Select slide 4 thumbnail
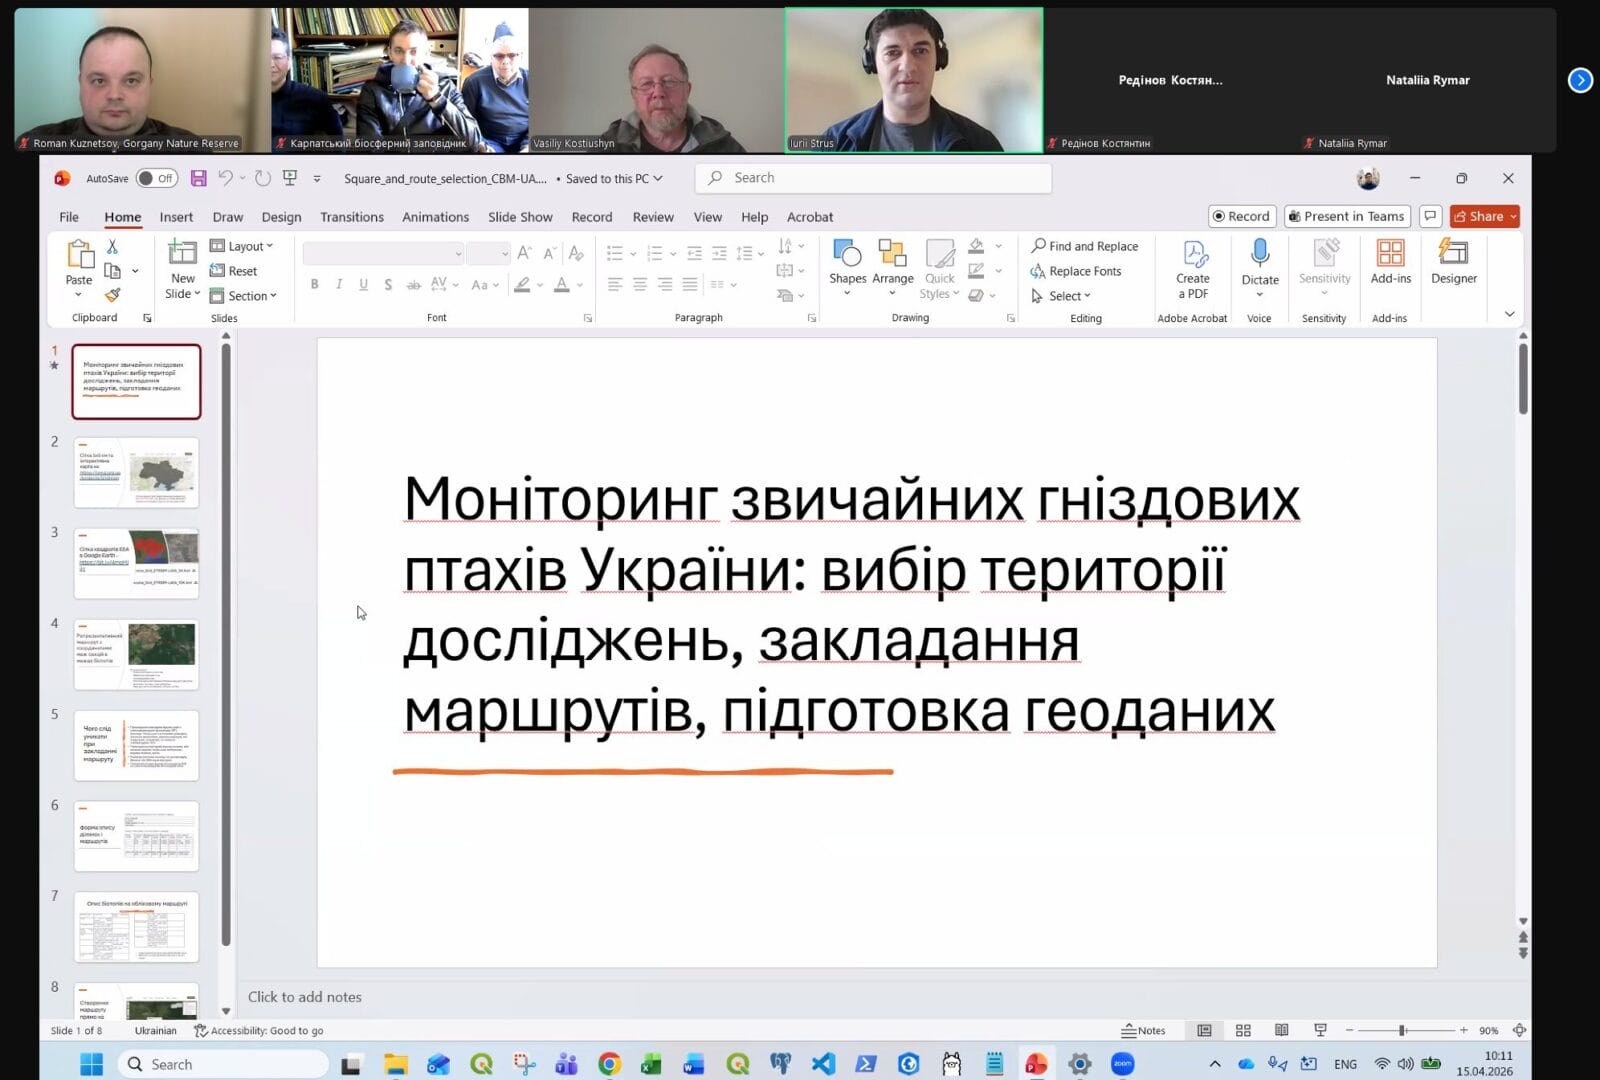This screenshot has width=1600, height=1080. (136, 655)
